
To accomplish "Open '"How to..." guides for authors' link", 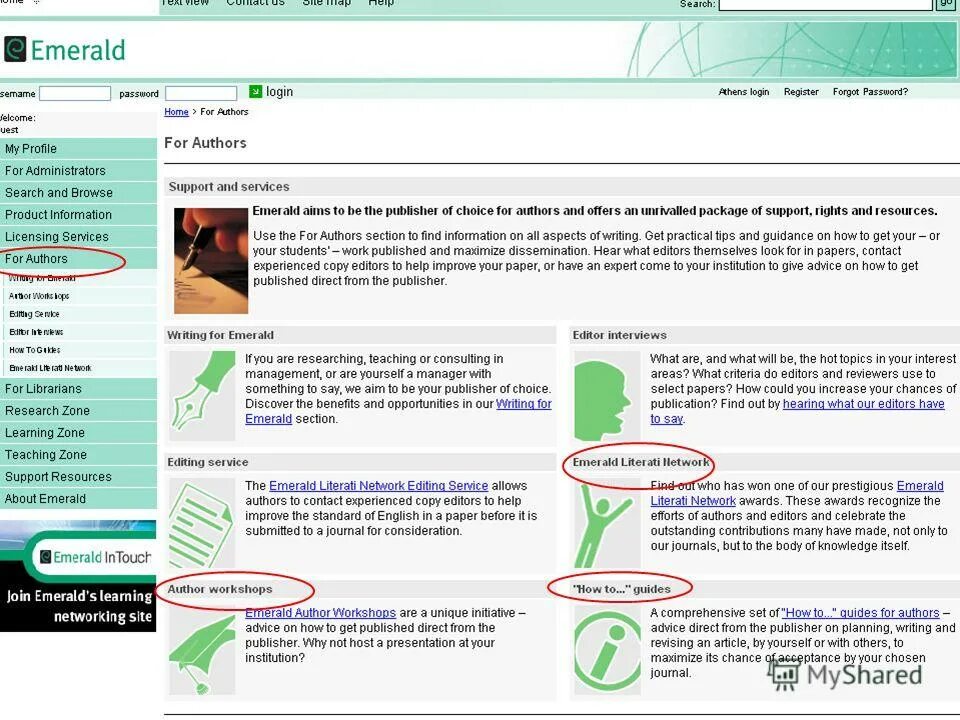I will [860, 613].
